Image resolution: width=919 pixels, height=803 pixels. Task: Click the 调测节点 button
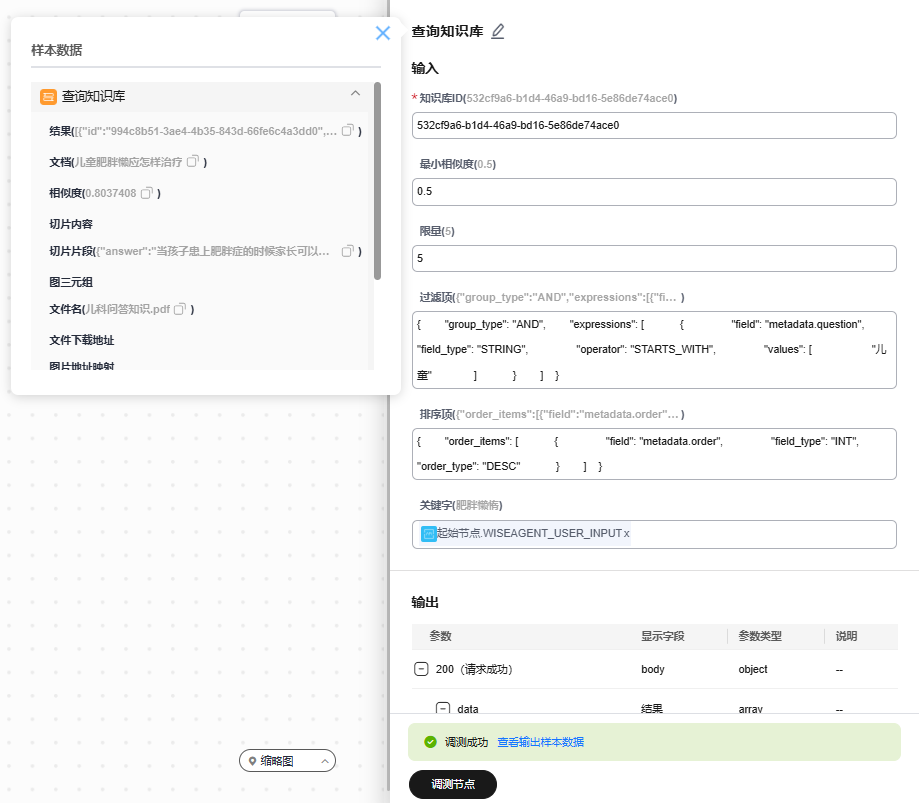(x=453, y=785)
